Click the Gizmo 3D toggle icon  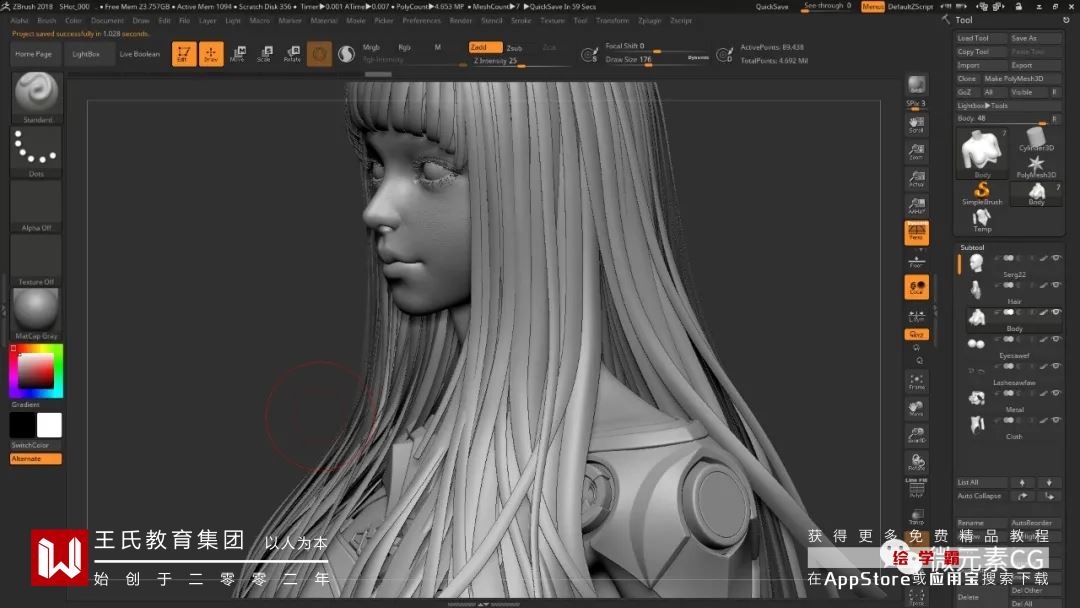point(319,54)
